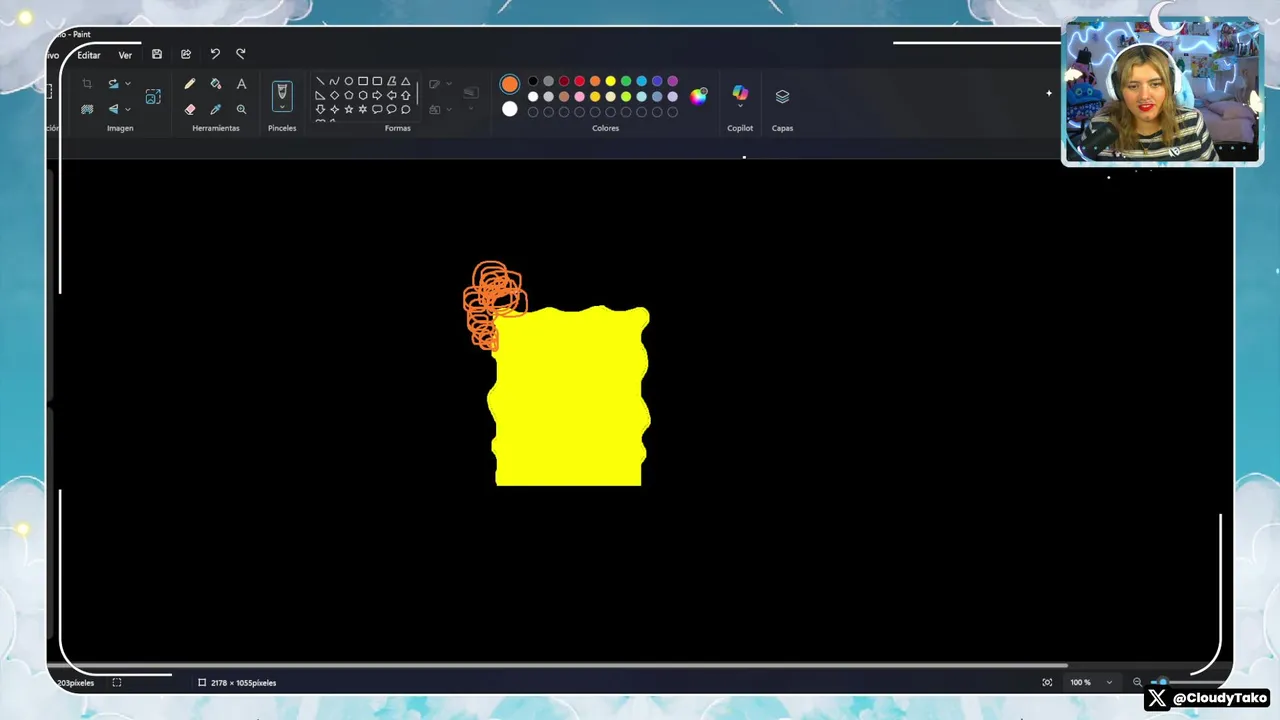The height and width of the screenshot is (720, 1280).
Task: Select the Up arrow shape
Action: (x=405, y=95)
